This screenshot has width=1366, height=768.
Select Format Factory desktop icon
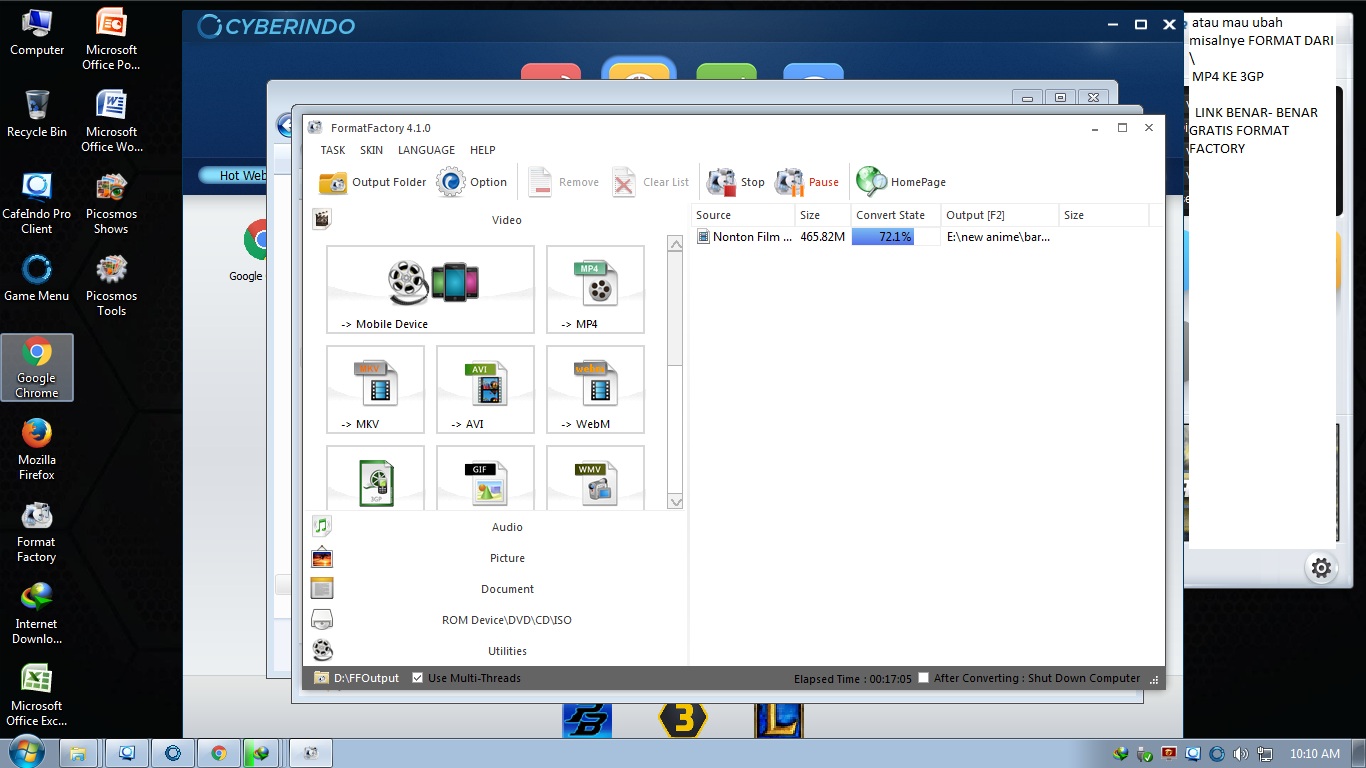click(37, 531)
